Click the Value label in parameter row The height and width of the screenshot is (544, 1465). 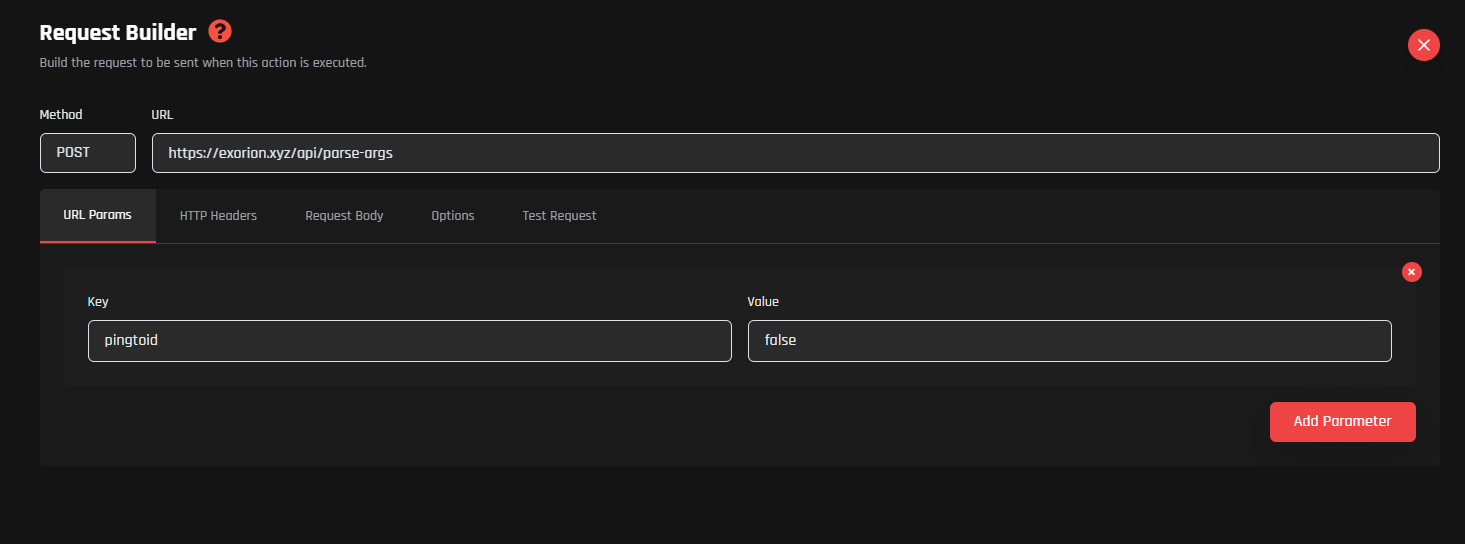tap(763, 301)
